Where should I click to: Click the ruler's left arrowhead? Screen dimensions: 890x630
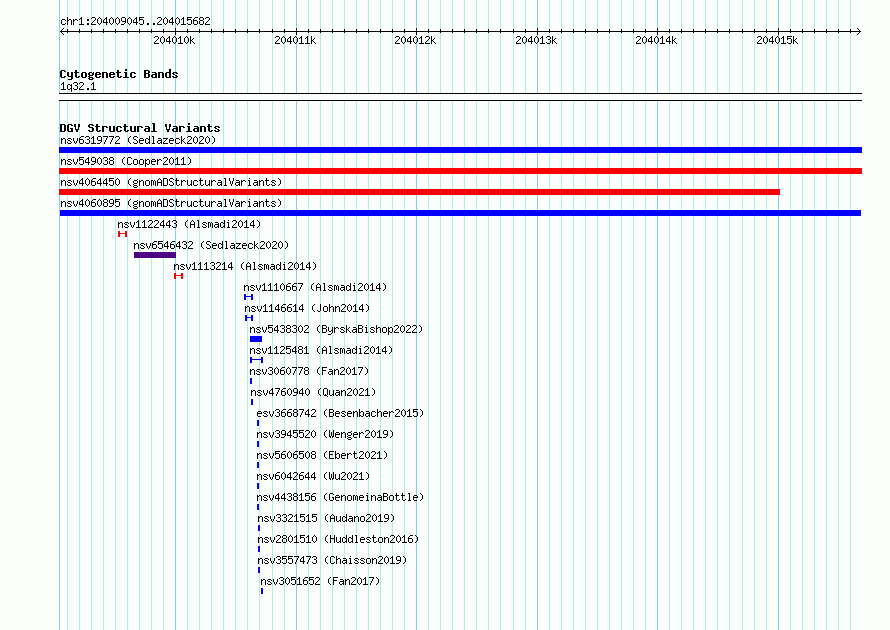pos(62,32)
